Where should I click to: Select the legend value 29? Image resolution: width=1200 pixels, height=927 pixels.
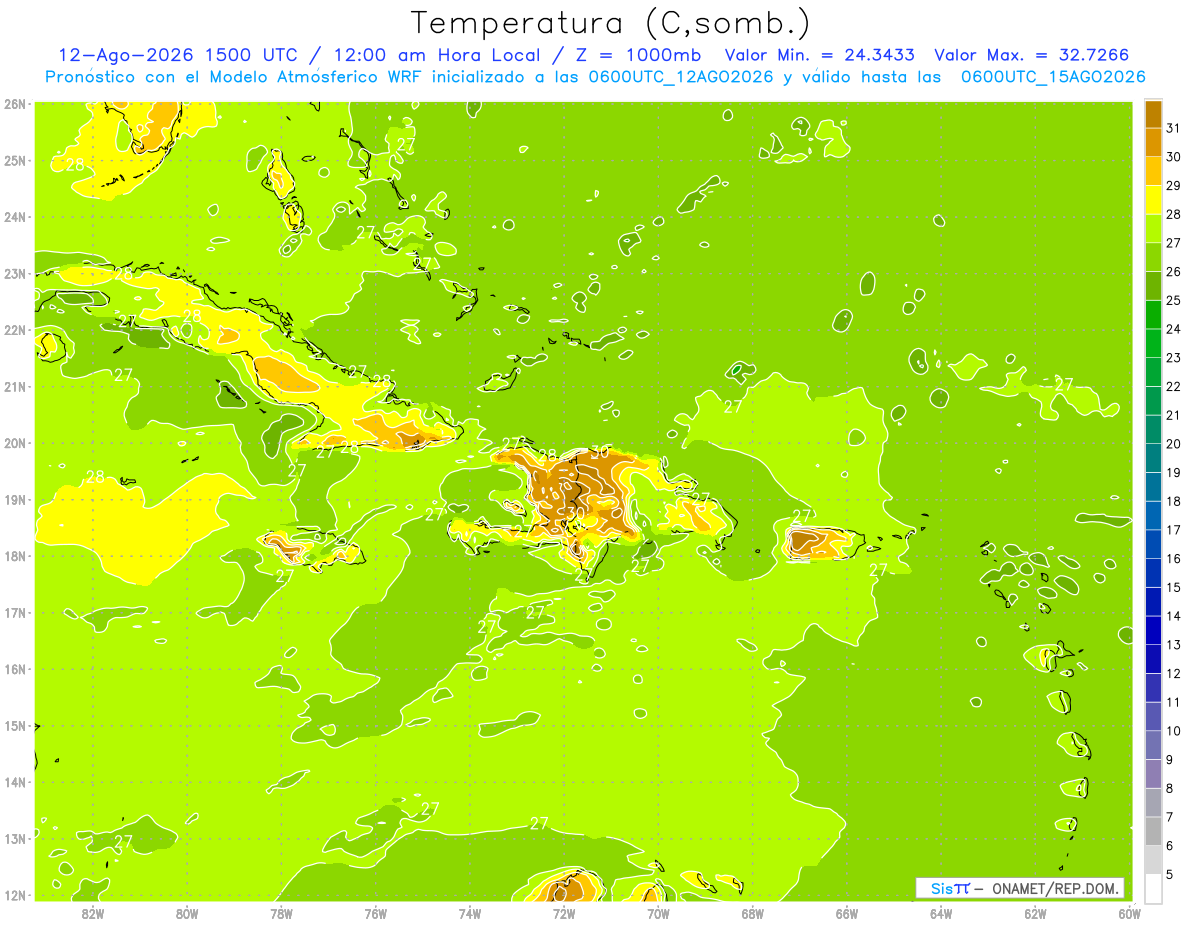(1173, 186)
